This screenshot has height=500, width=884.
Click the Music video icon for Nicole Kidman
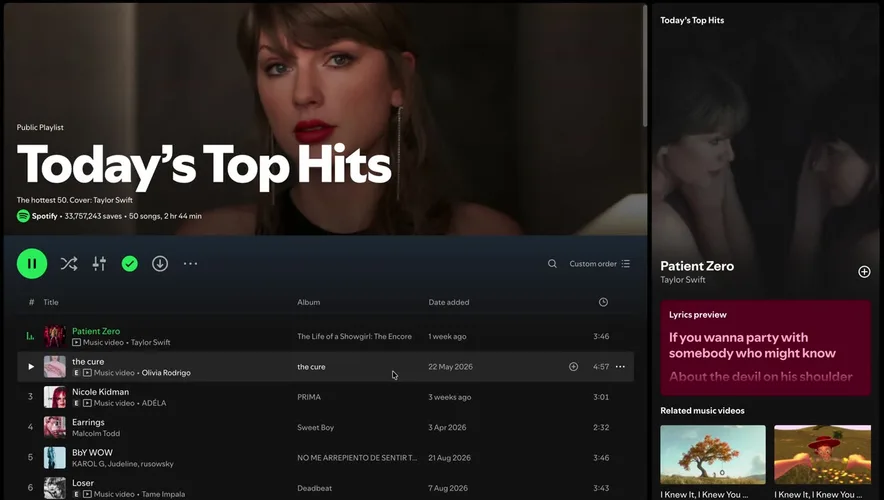[x=87, y=403]
